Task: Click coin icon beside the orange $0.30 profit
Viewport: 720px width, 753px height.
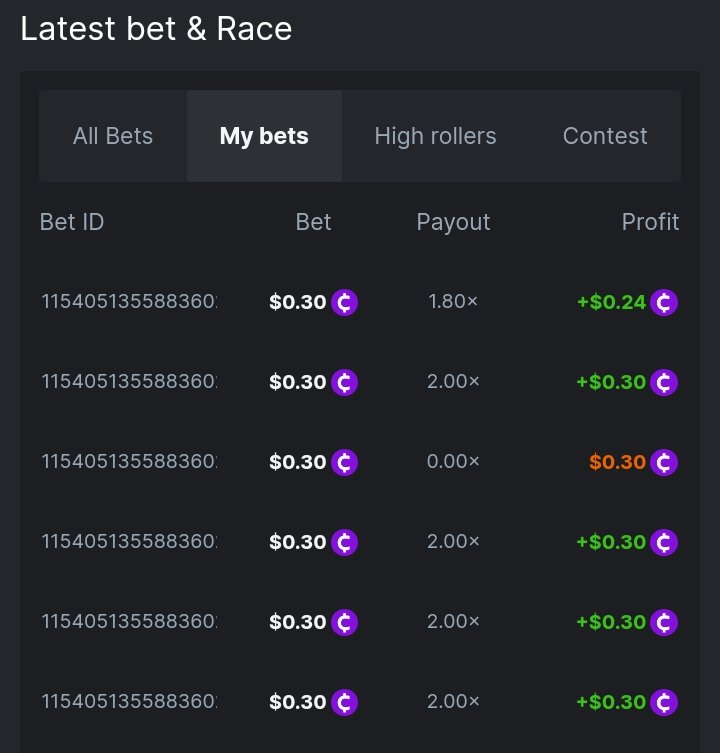Action: pyautogui.click(x=664, y=462)
